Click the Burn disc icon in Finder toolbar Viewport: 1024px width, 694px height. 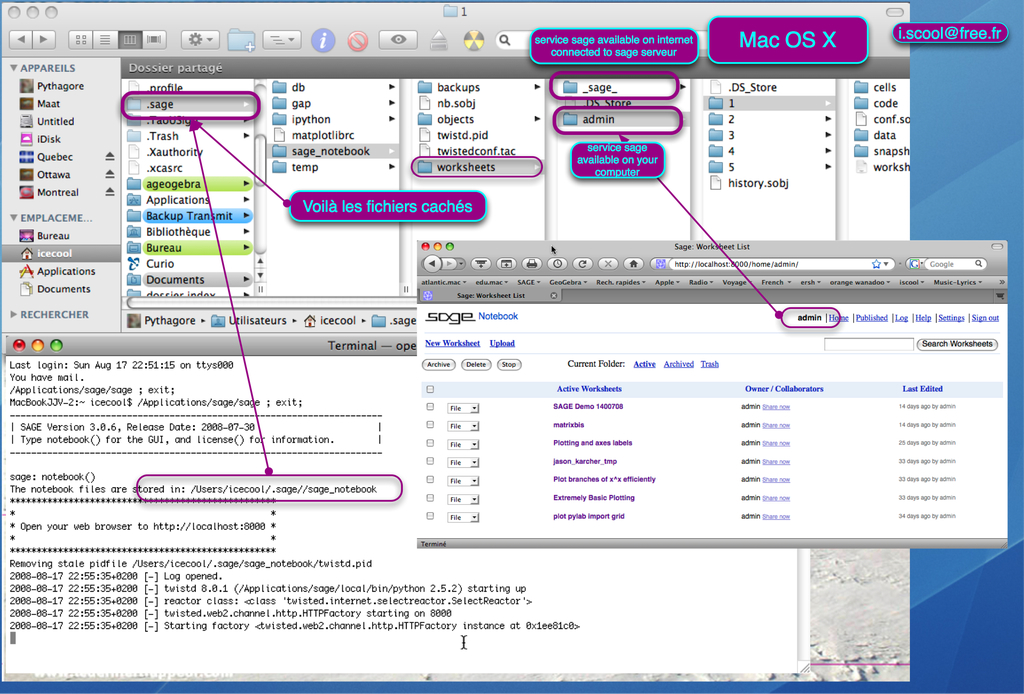tap(474, 40)
